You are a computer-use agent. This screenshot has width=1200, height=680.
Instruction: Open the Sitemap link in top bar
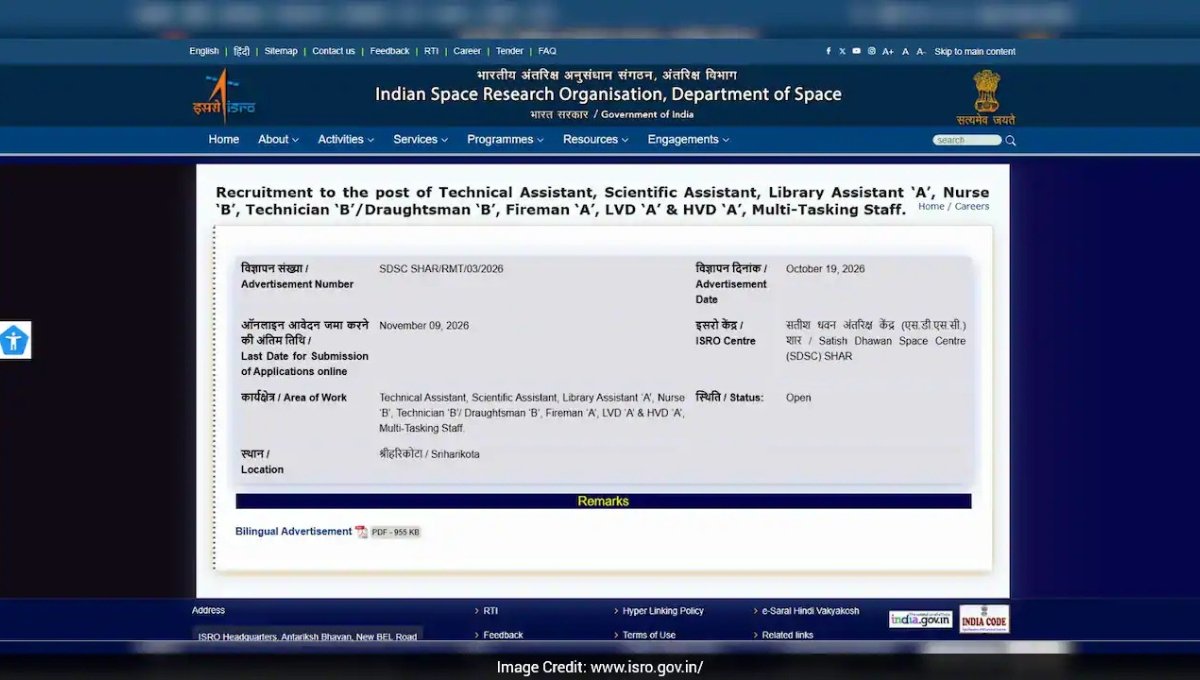281,51
